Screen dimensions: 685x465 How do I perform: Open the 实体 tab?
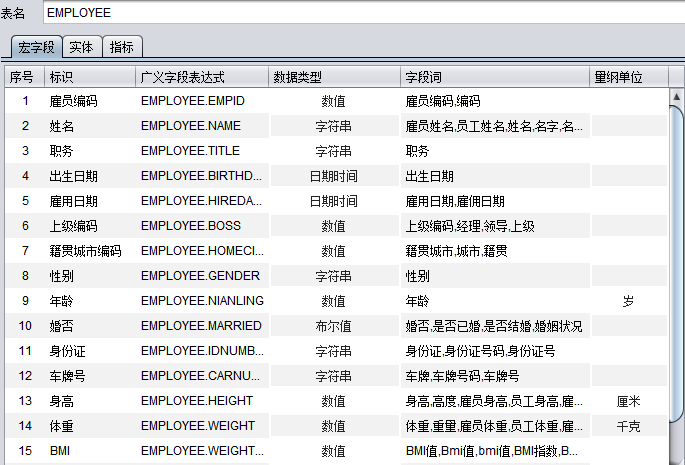[81, 47]
